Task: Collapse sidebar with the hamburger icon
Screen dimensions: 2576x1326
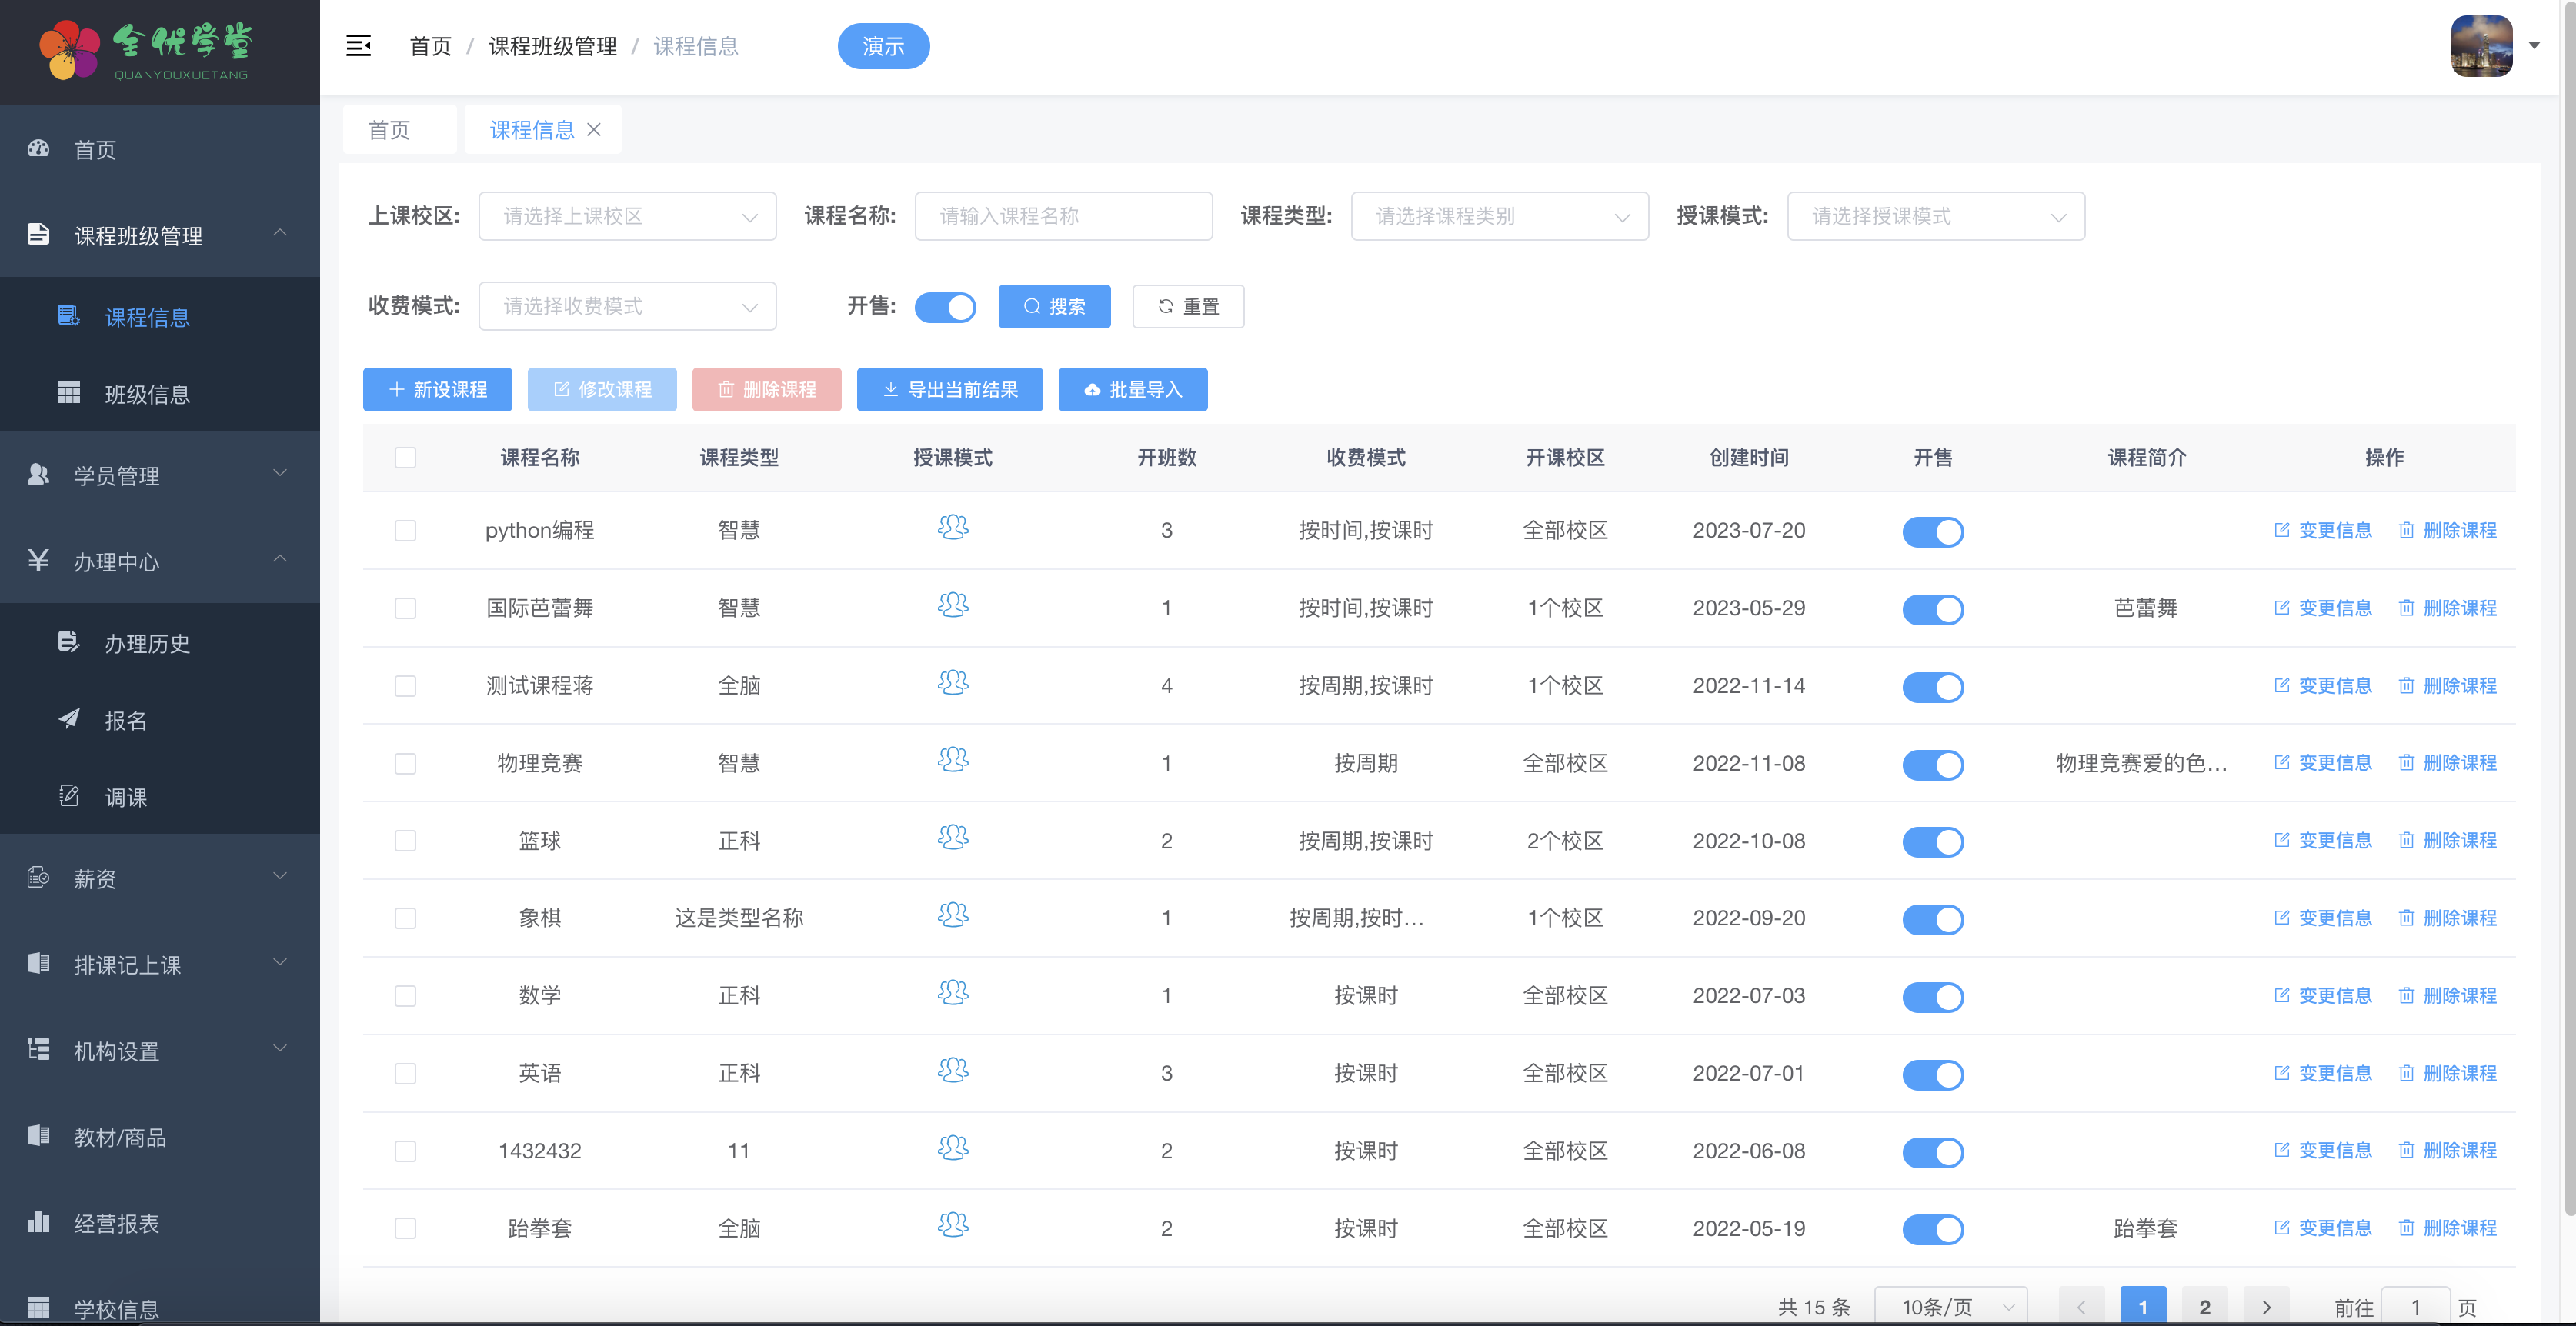Action: pos(358,46)
